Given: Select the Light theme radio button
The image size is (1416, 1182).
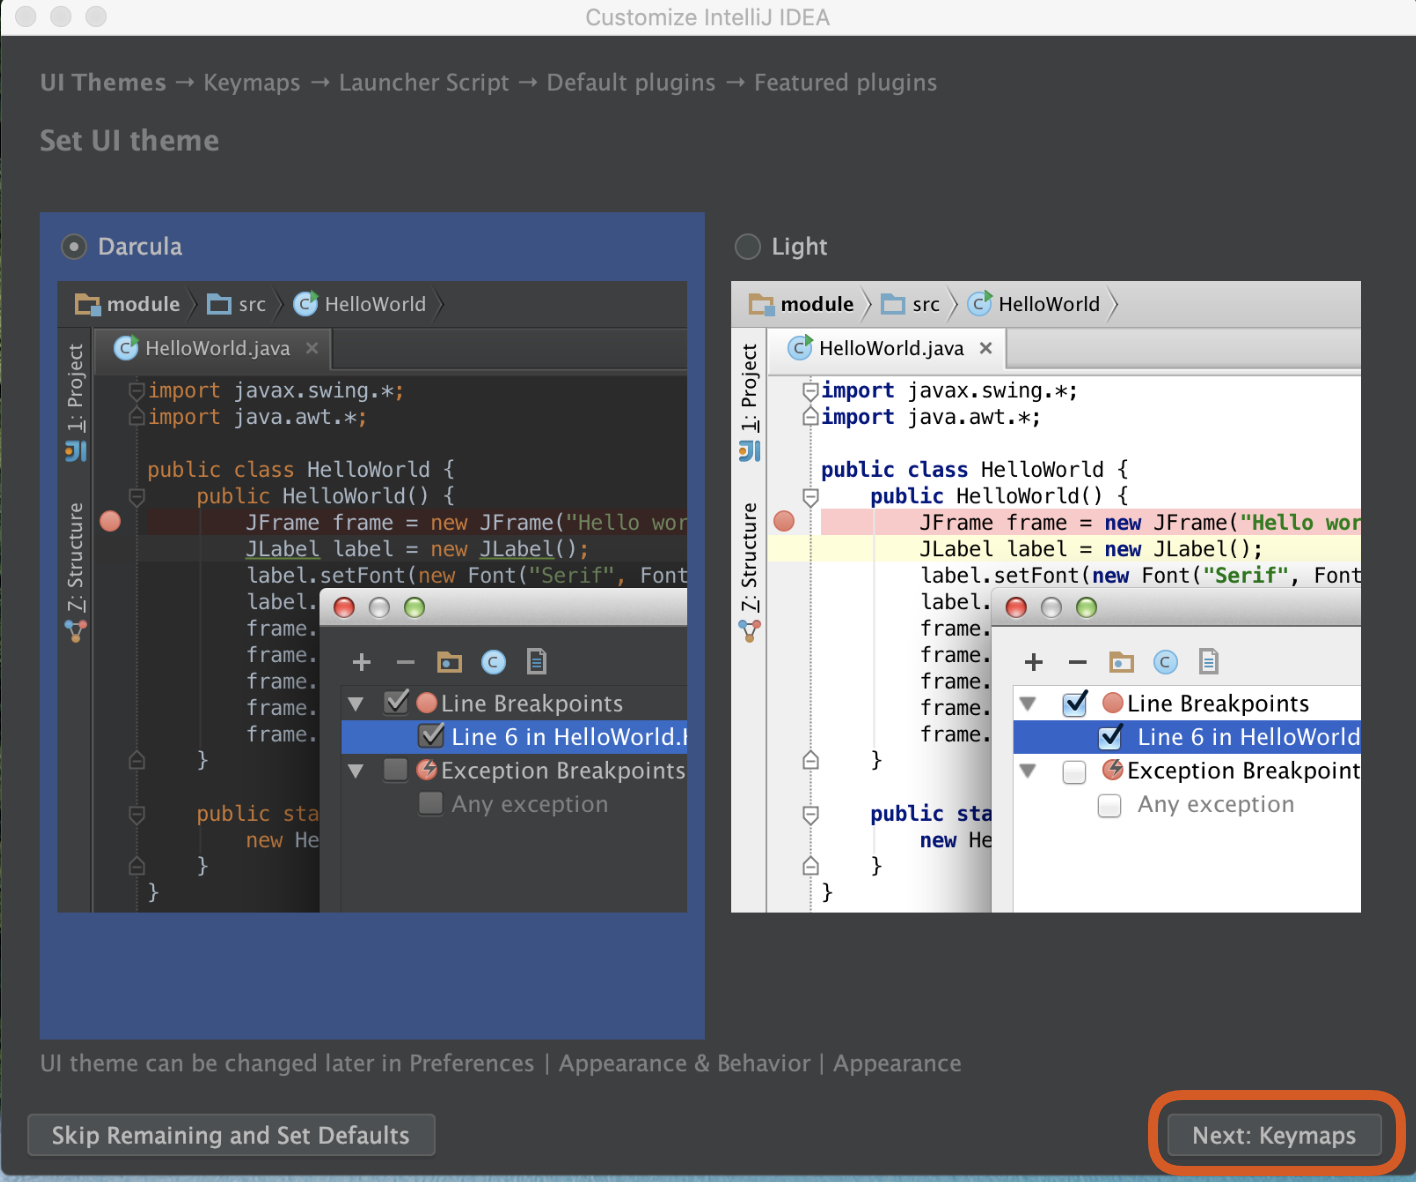Looking at the screenshot, I should point(748,246).
